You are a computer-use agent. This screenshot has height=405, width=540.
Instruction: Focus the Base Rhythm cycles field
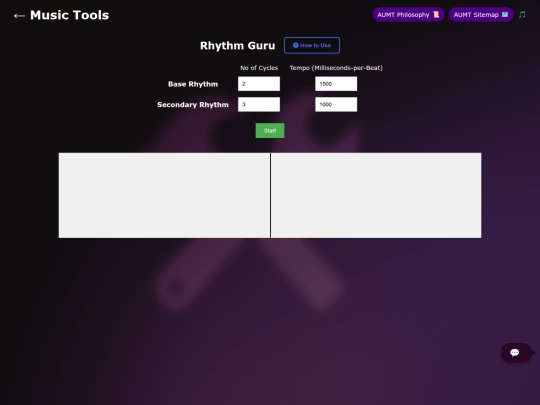point(259,84)
